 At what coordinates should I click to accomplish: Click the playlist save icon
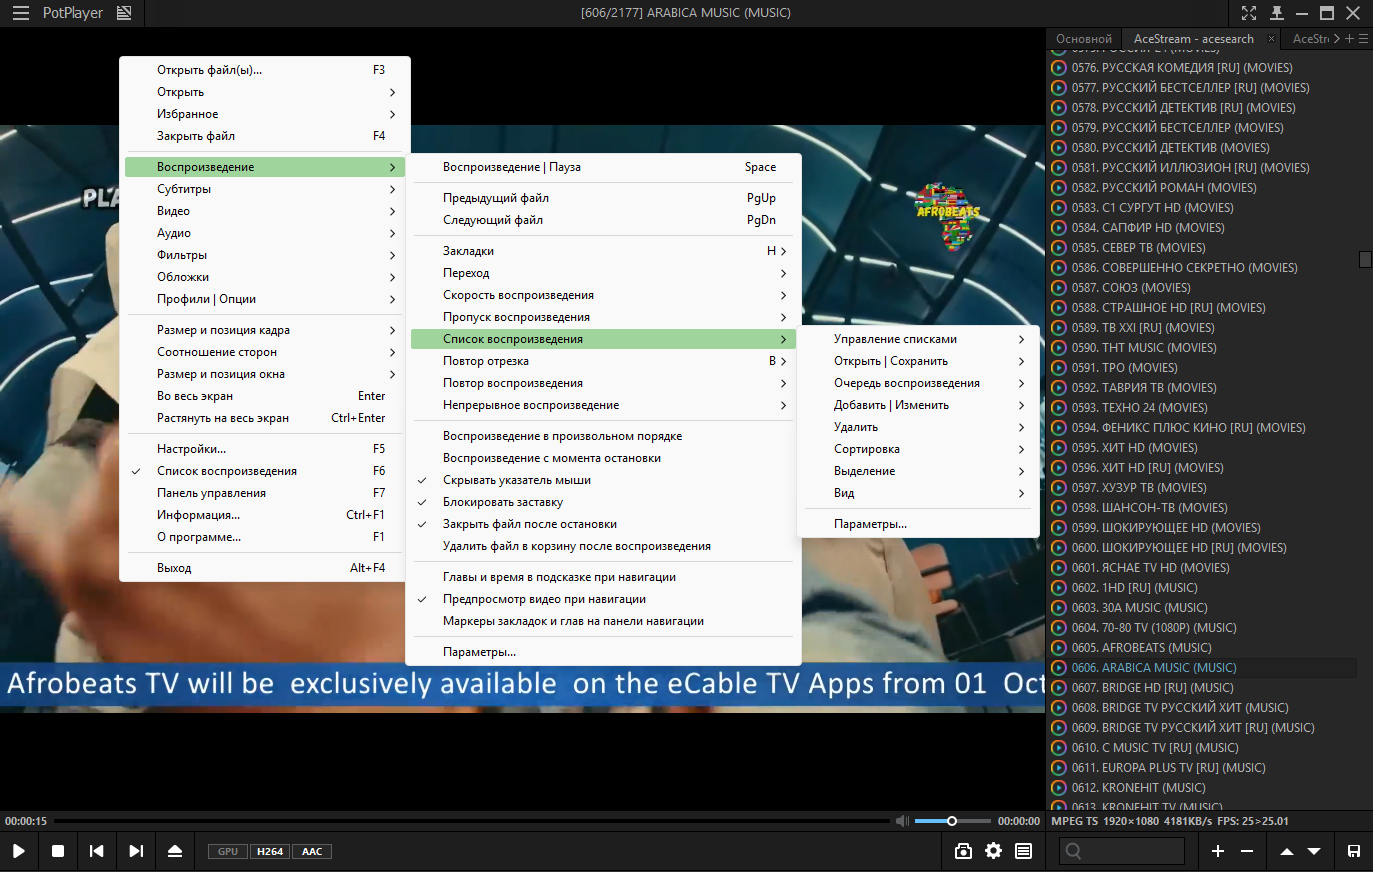click(x=1353, y=851)
